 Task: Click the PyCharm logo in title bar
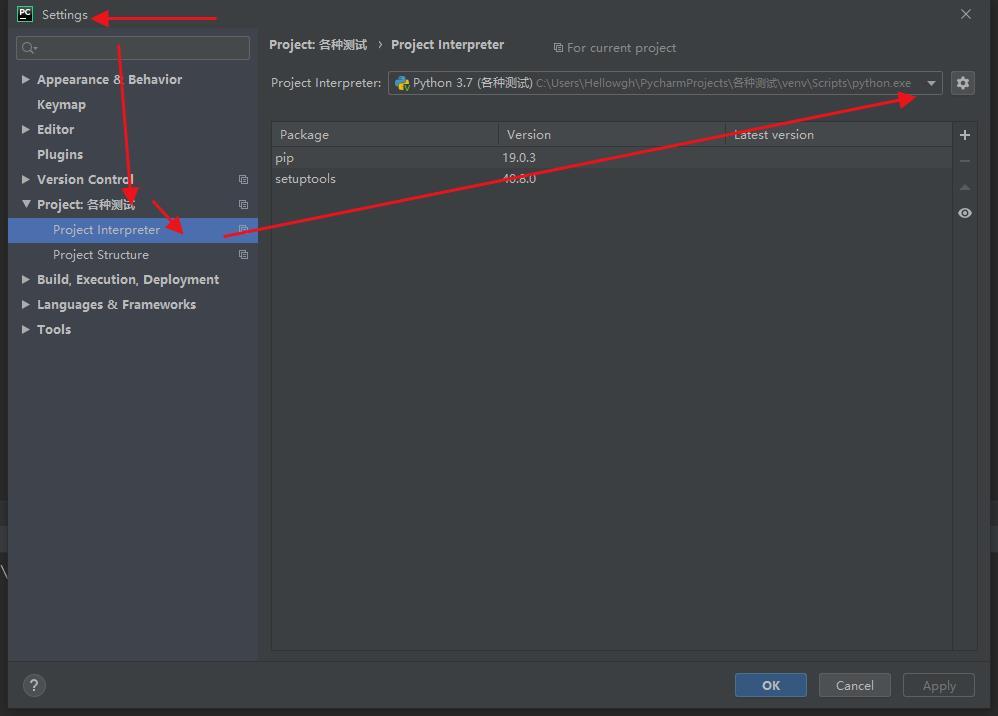(x=25, y=14)
